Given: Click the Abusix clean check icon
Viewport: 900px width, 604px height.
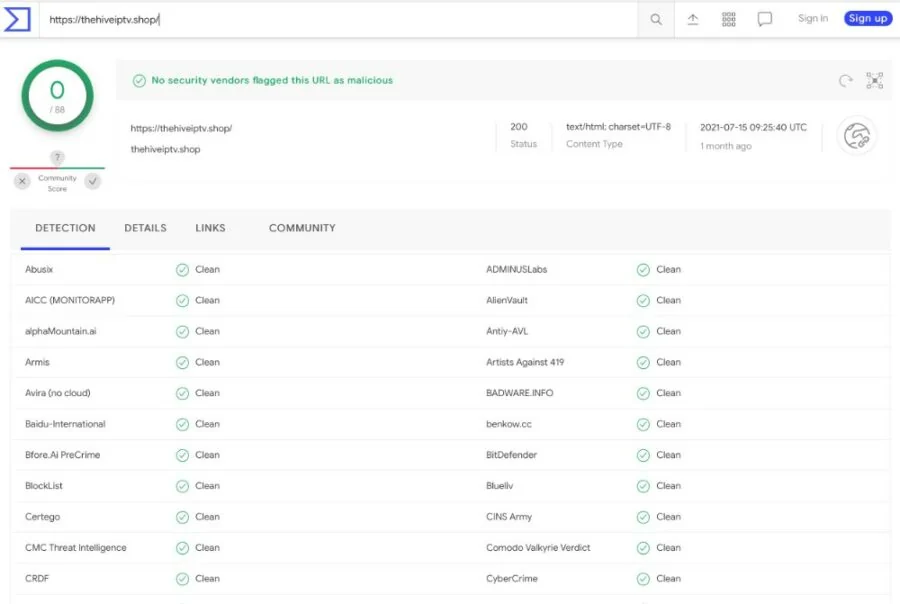Looking at the screenshot, I should pyautogui.click(x=182, y=270).
